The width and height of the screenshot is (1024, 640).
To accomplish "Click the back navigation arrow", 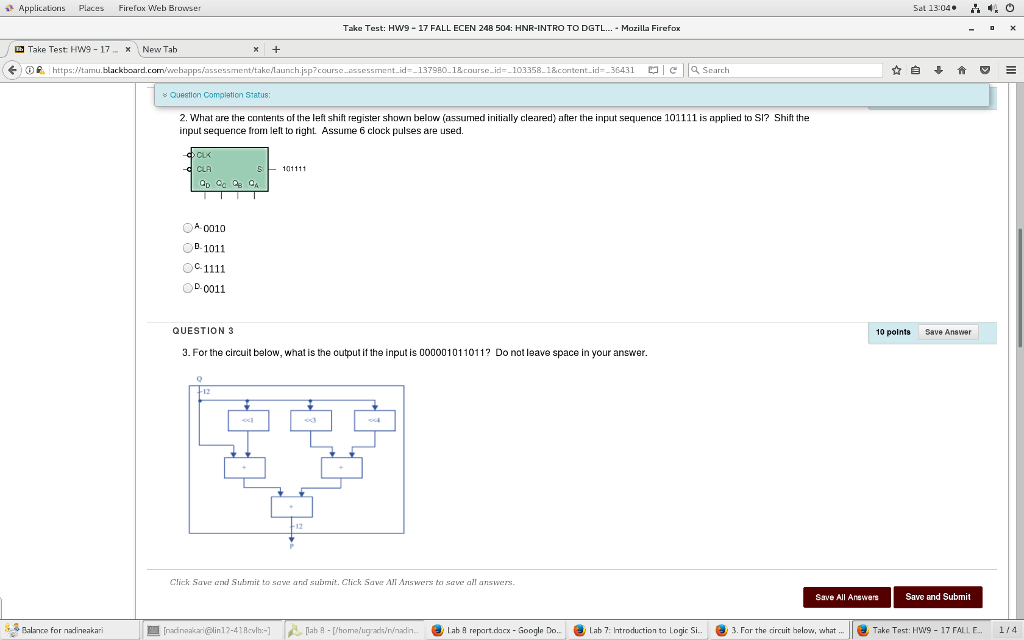I will (x=10, y=69).
